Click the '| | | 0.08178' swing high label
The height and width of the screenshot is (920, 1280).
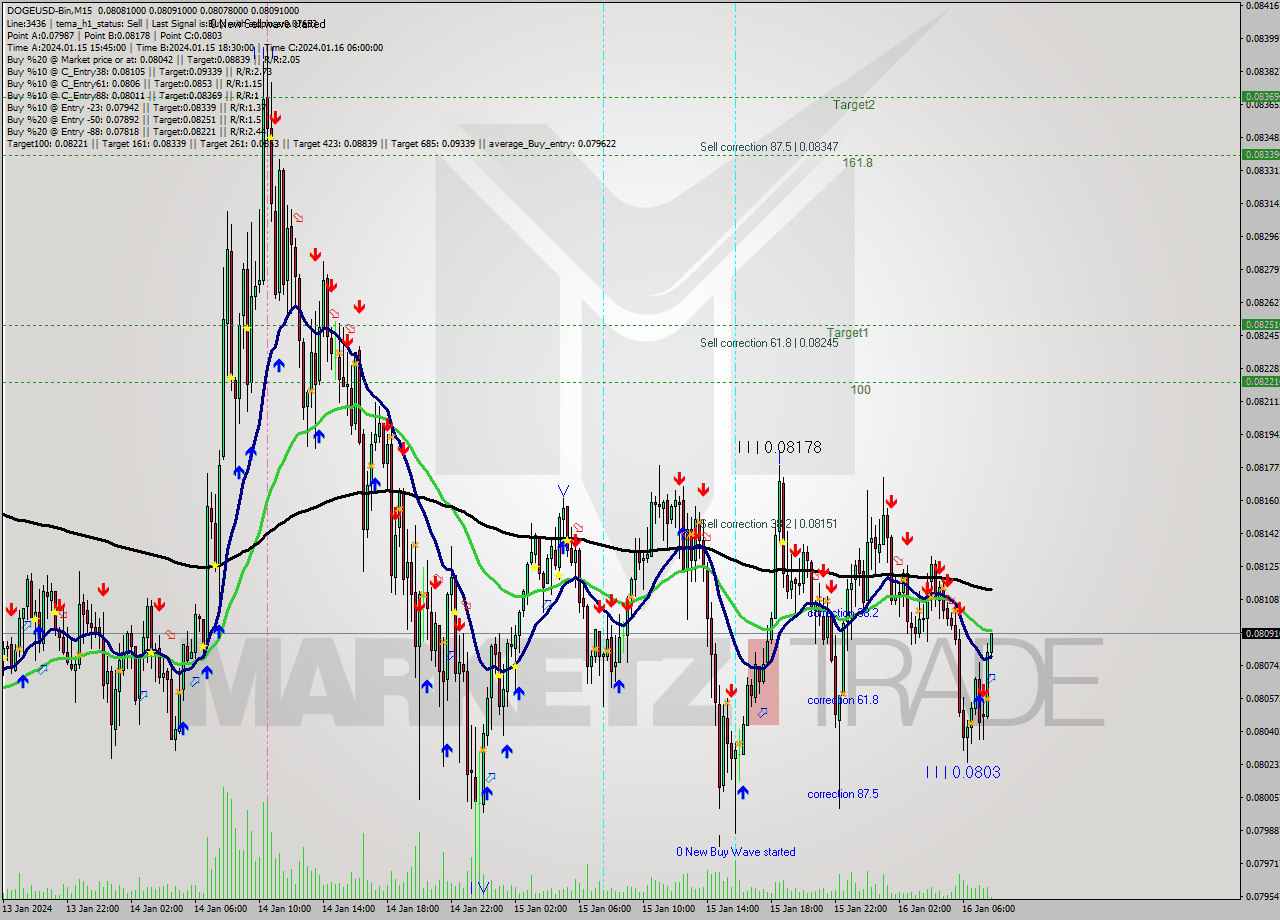(x=780, y=447)
